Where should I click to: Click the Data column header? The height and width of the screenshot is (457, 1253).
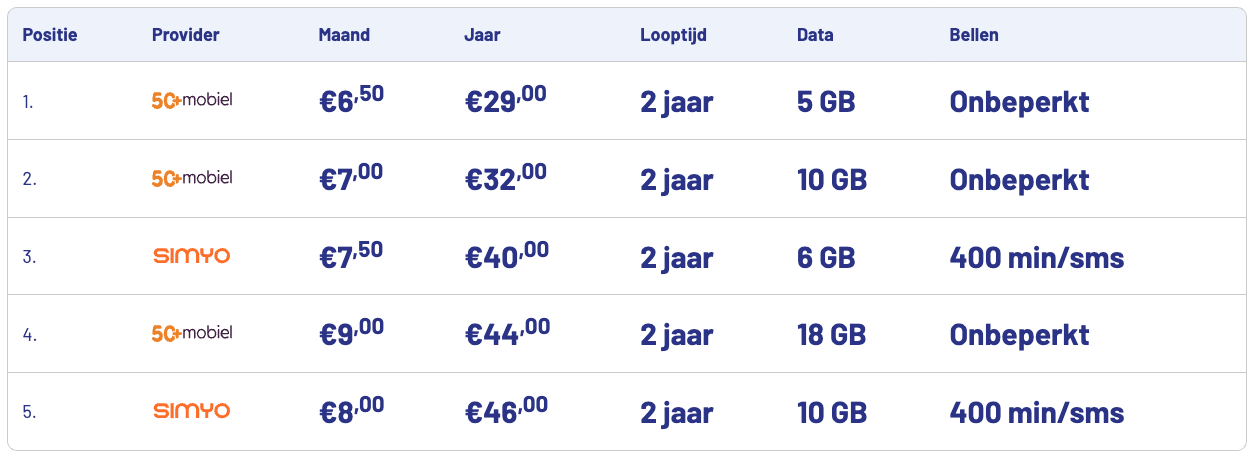tap(815, 35)
